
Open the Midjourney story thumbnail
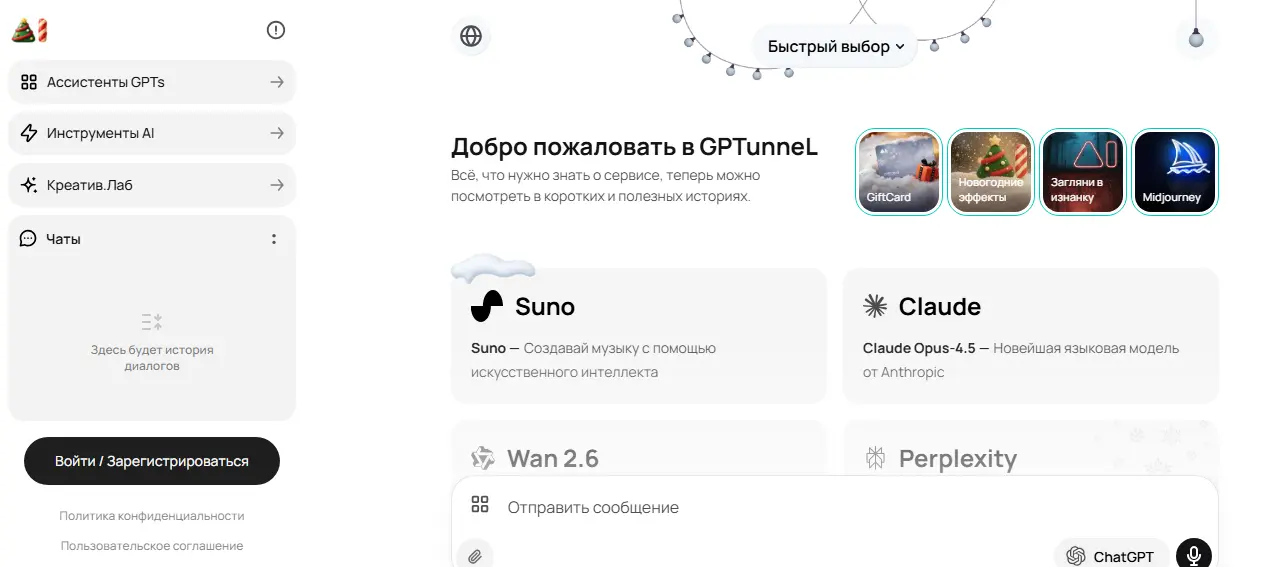point(1174,172)
